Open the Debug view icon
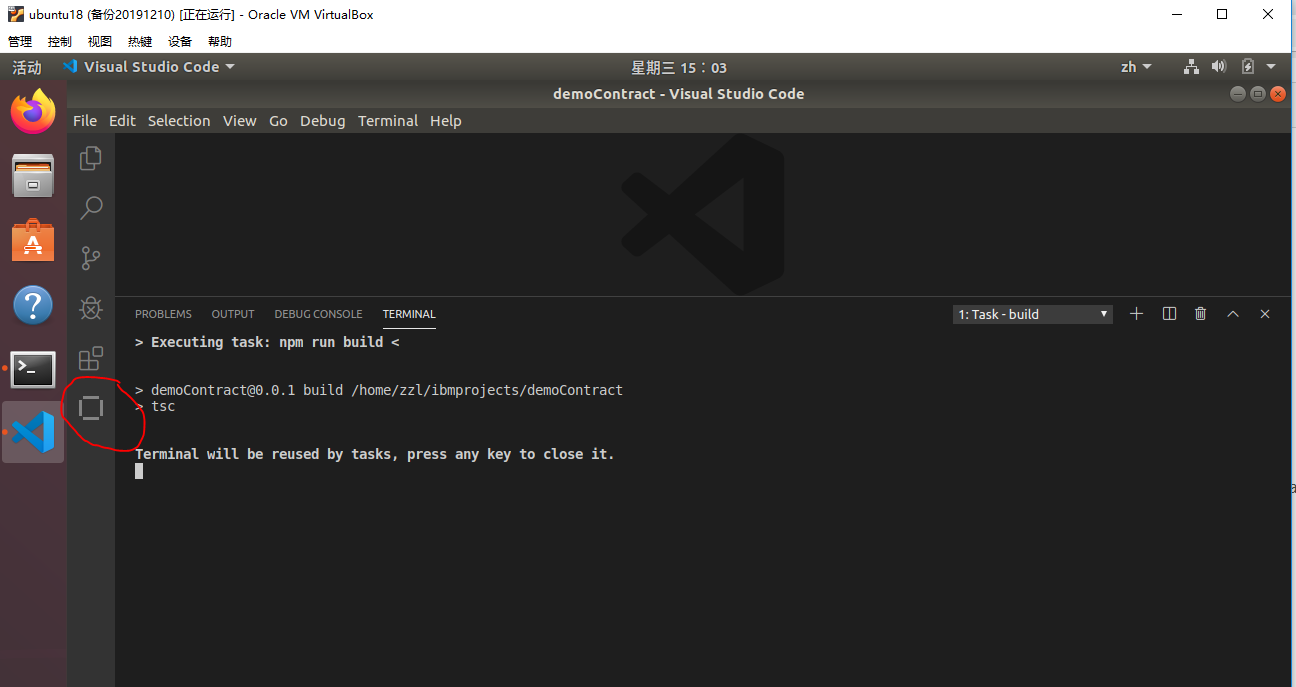Image resolution: width=1296 pixels, height=687 pixels. click(91, 308)
